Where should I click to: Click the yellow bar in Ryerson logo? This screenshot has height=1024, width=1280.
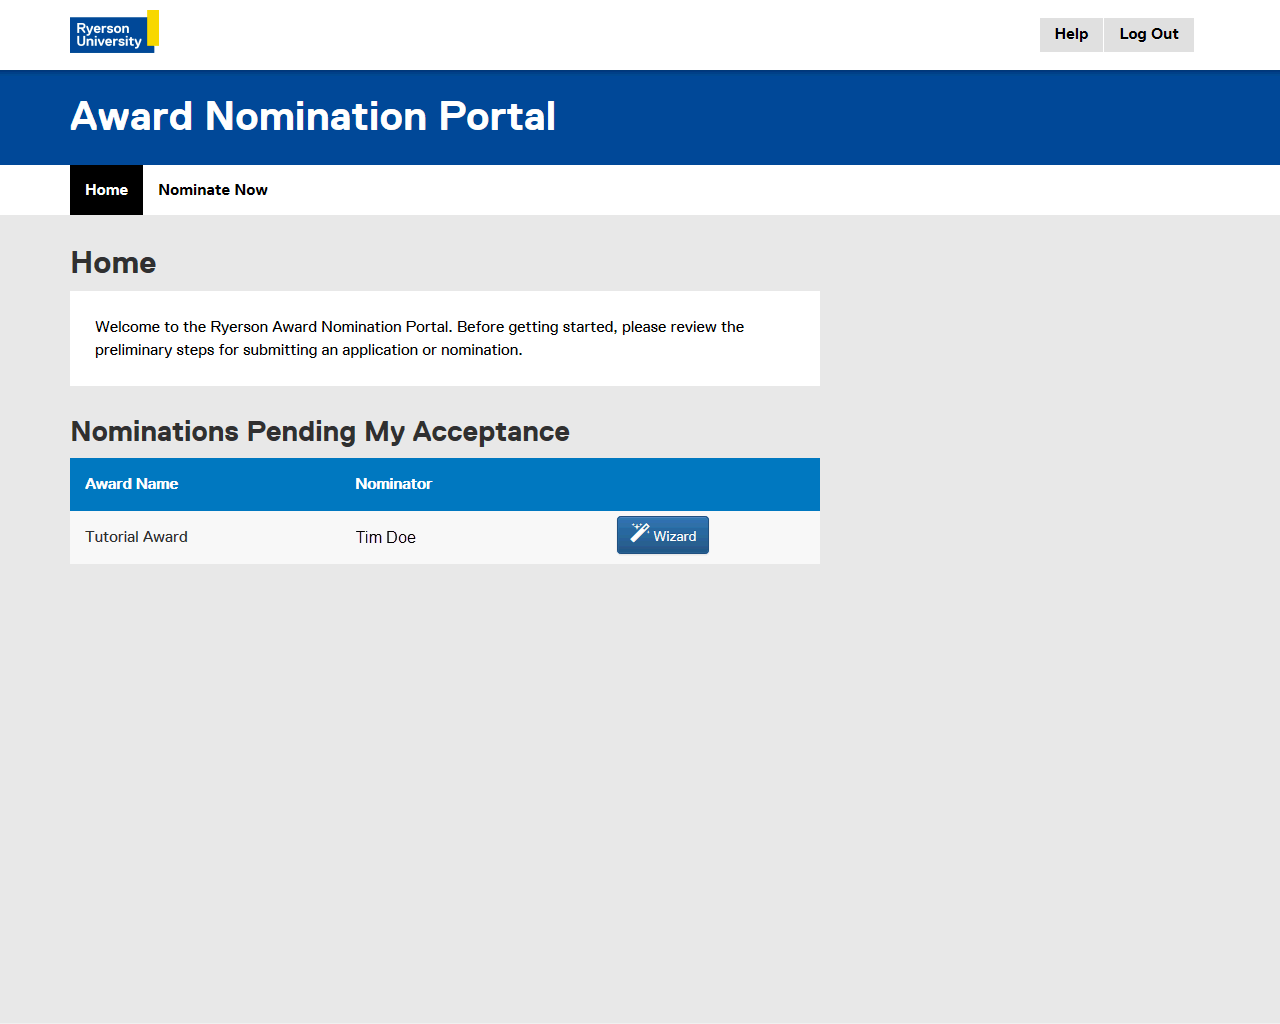coord(153,28)
